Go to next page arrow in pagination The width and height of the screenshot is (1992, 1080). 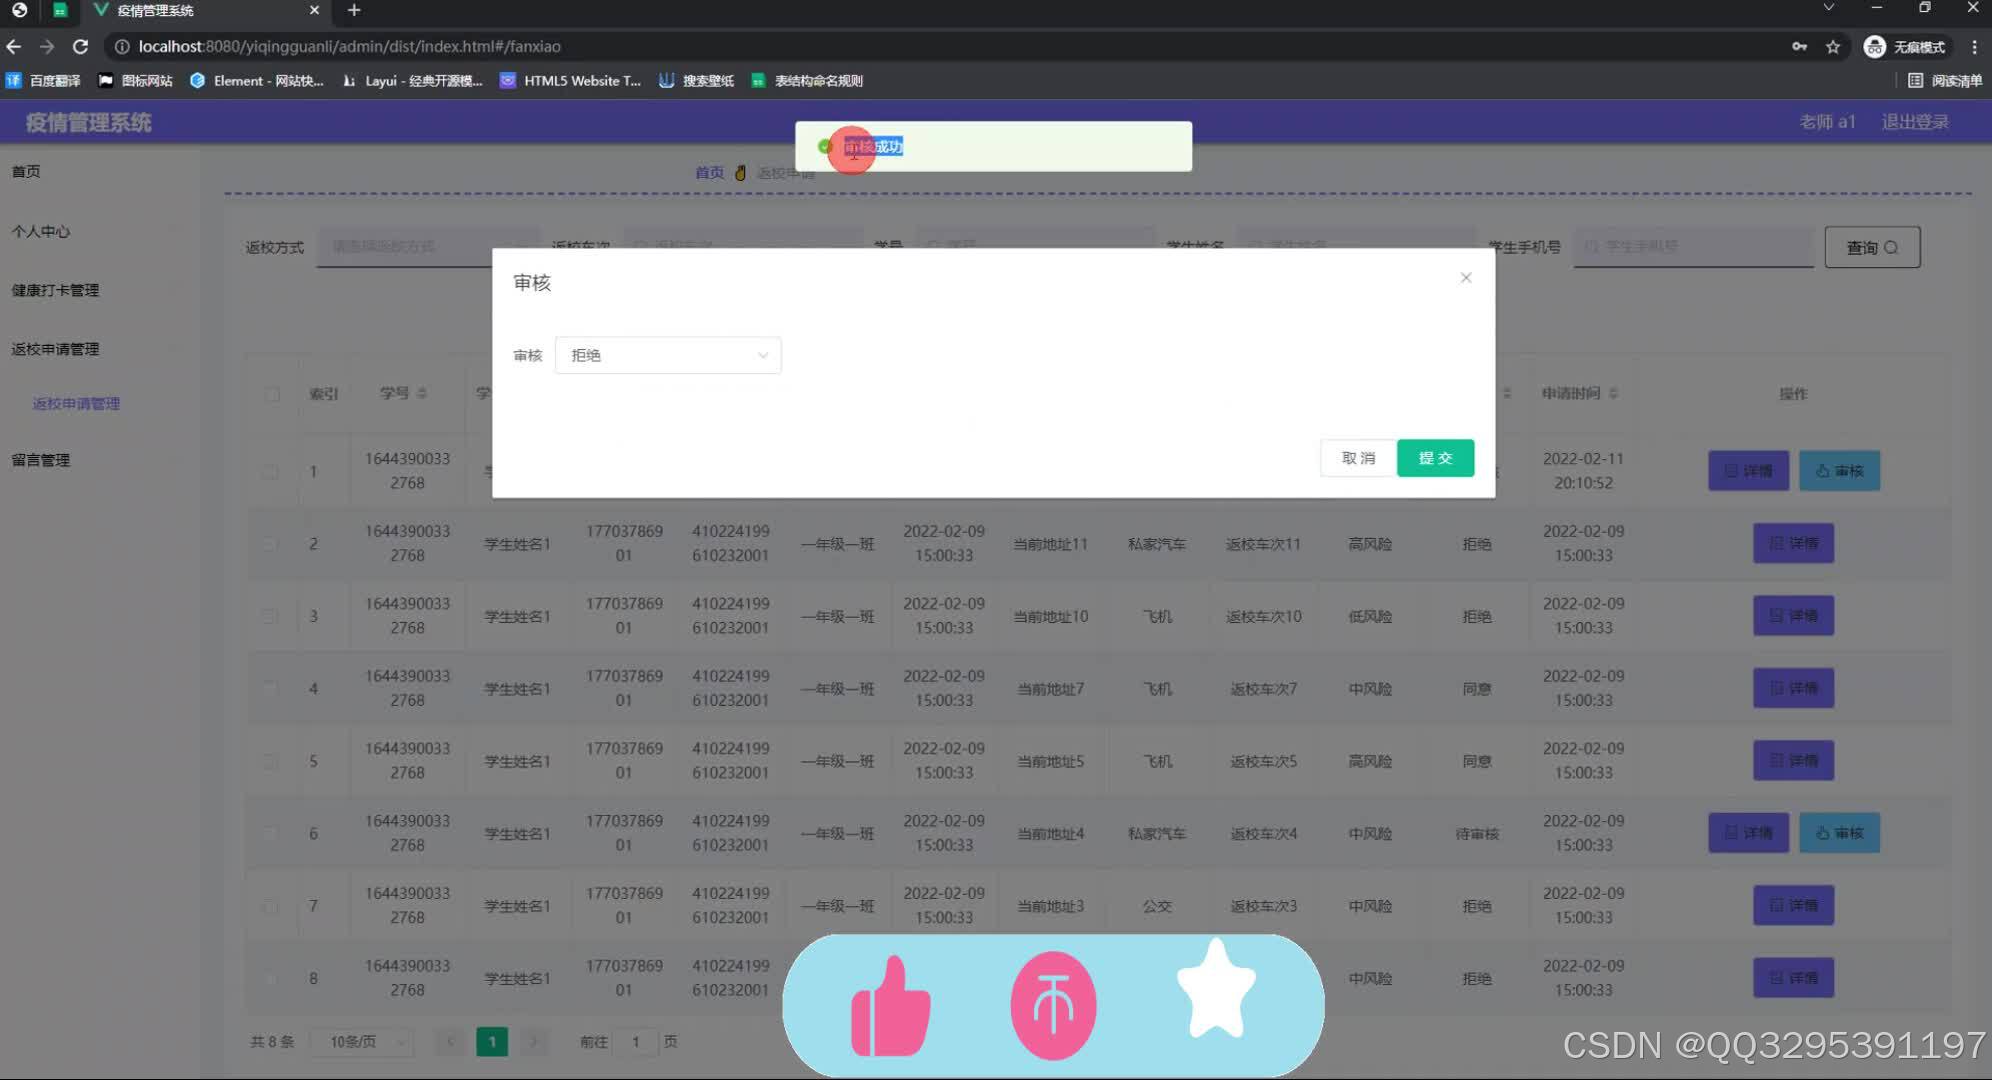tap(534, 1042)
